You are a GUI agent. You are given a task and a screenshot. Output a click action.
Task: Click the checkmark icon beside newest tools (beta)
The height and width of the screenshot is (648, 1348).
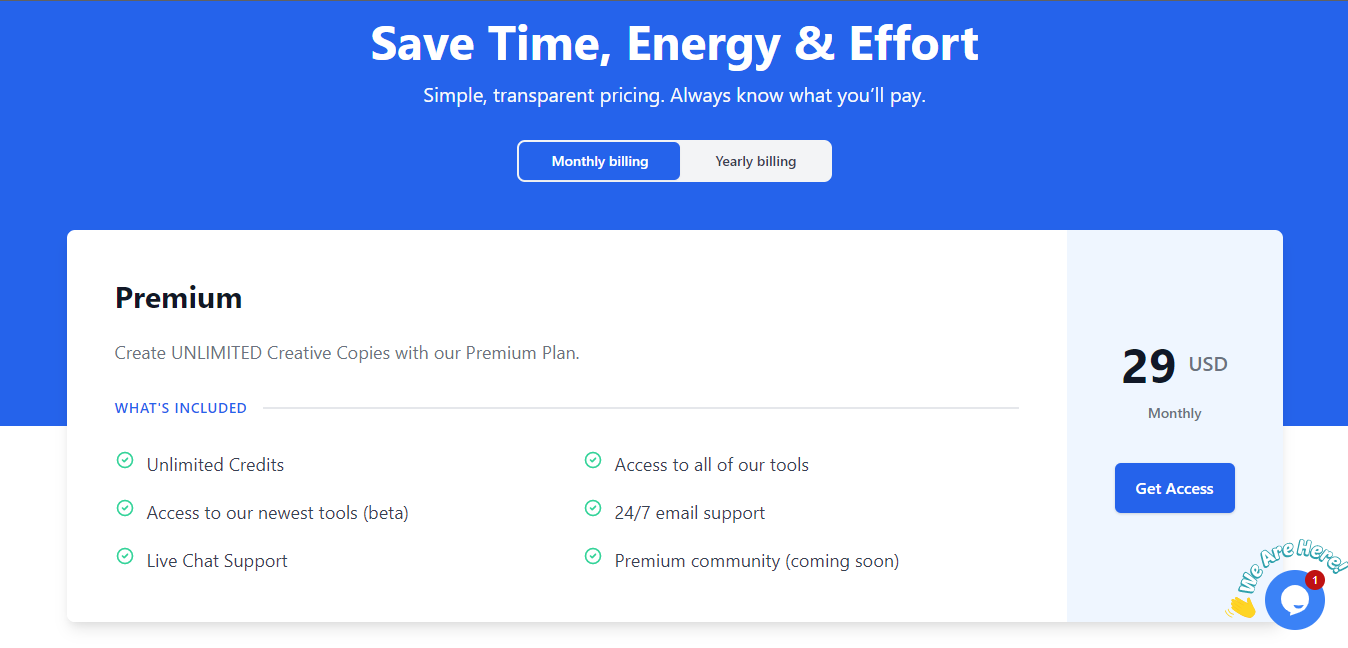(x=125, y=509)
